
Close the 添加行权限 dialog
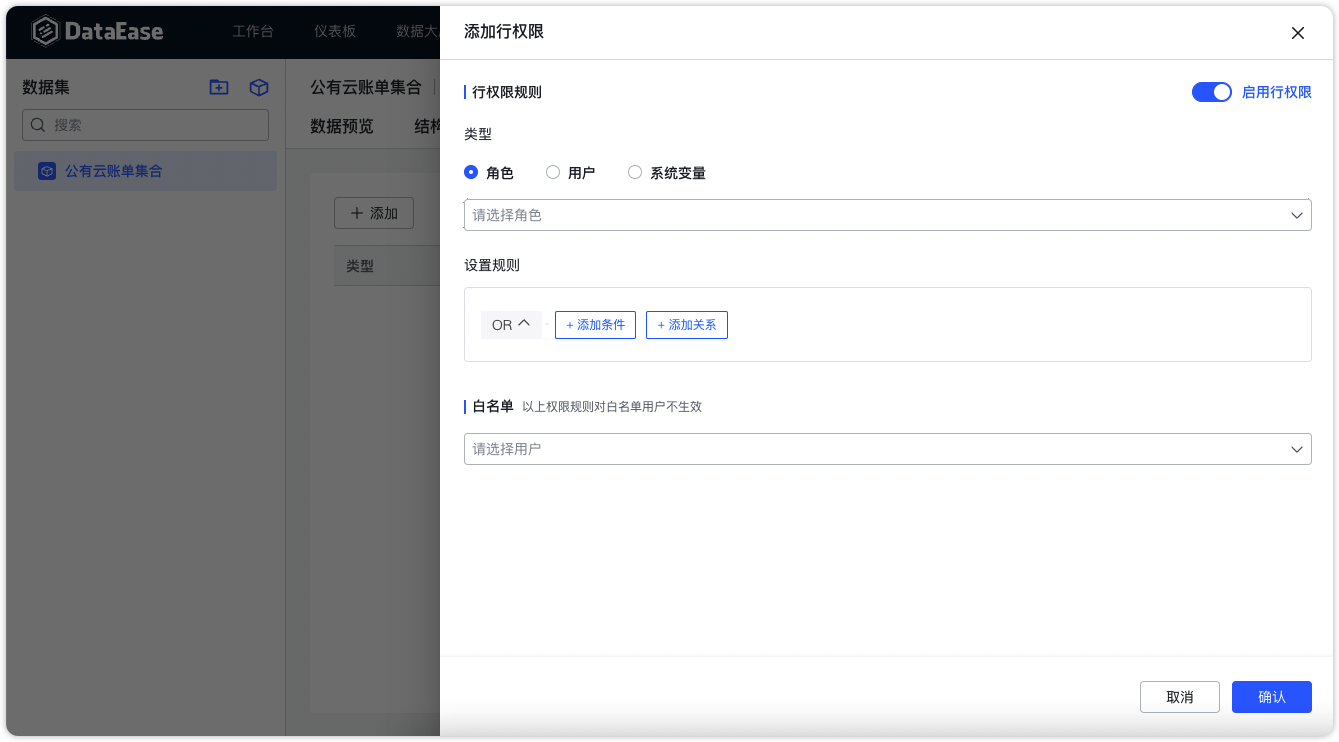1298,33
